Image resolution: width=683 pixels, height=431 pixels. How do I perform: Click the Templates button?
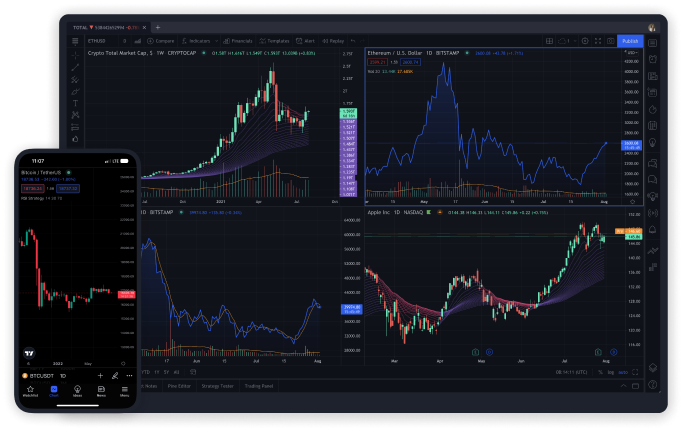point(274,41)
